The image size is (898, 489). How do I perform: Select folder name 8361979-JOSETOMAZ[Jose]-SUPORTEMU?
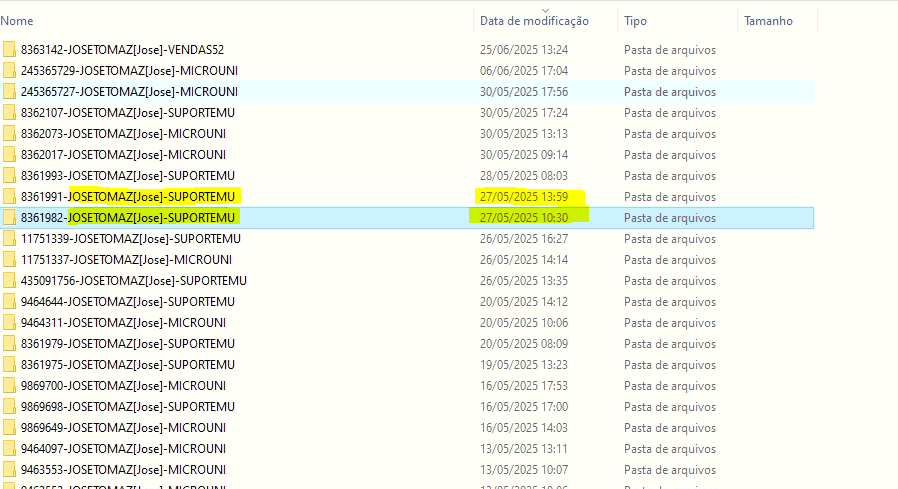(128, 344)
